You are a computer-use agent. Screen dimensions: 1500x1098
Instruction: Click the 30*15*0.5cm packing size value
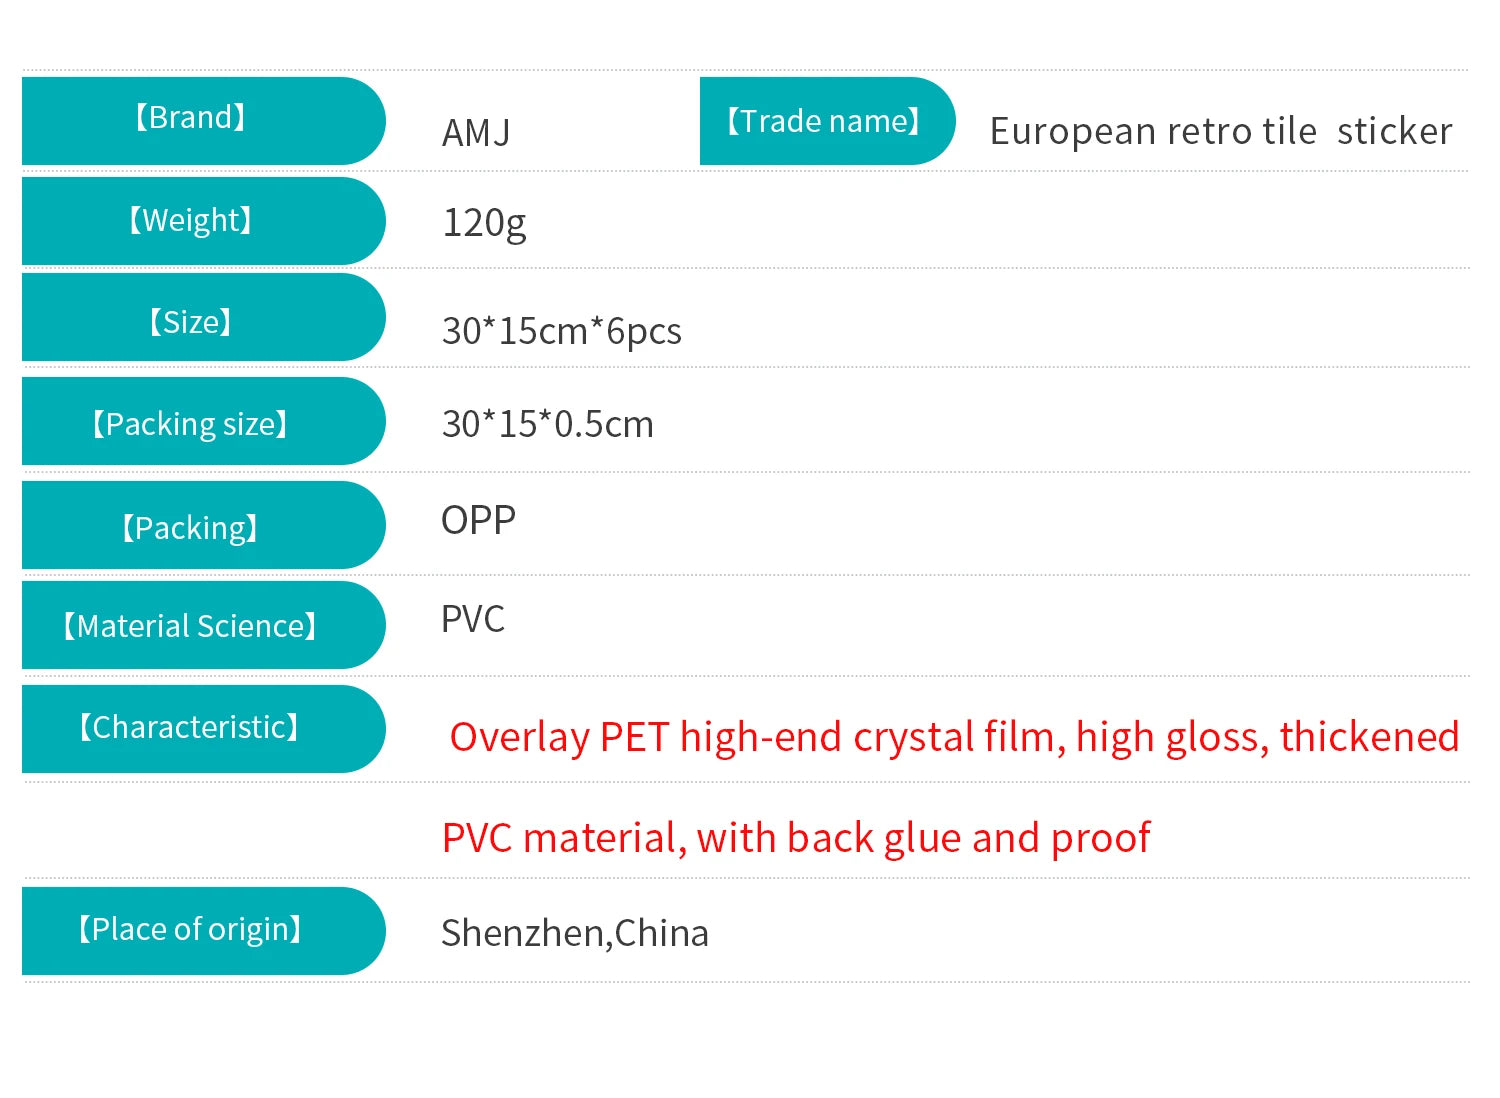pyautogui.click(x=547, y=425)
